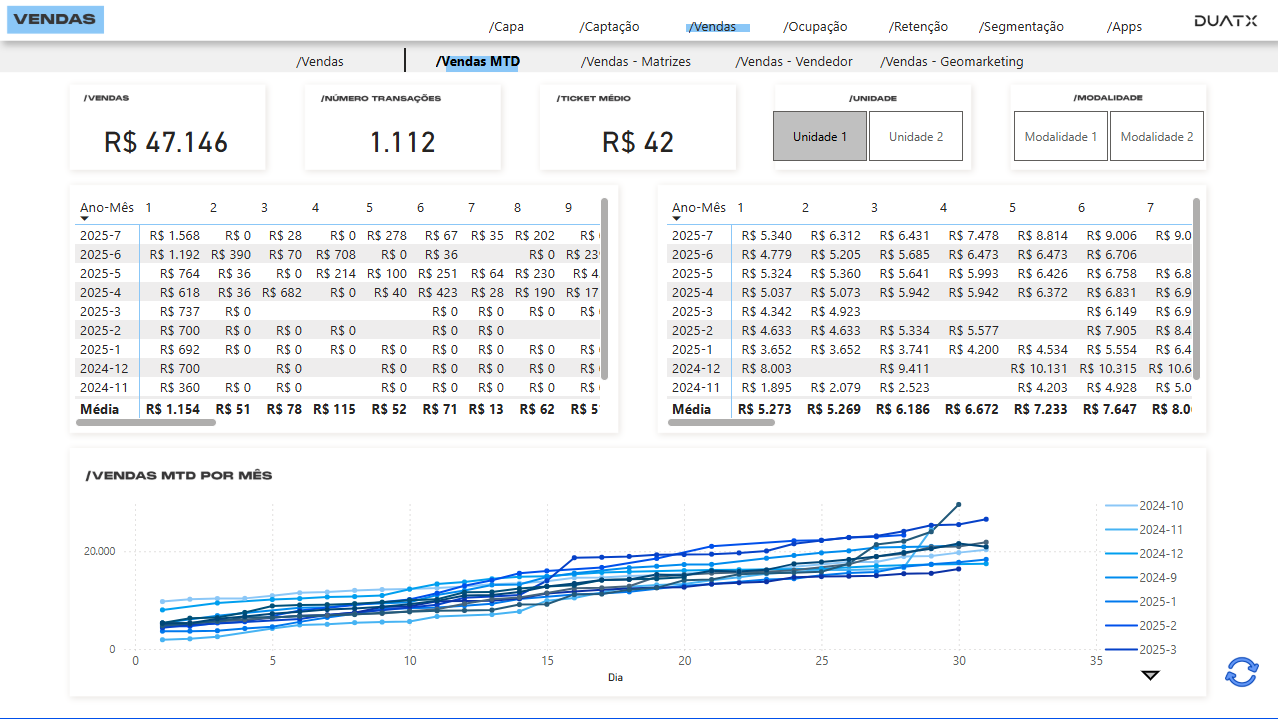
Task: Click the horizontal scrollbar below the left table
Action: pyautogui.click(x=143, y=423)
